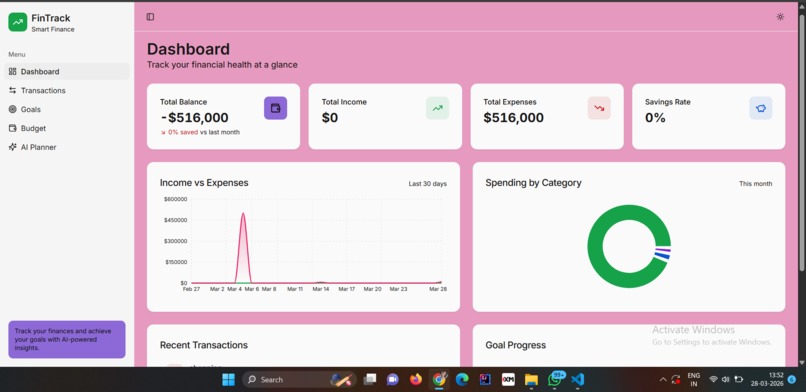Select the -$516,000 Total Balance value
The image size is (806, 392).
[x=194, y=118]
